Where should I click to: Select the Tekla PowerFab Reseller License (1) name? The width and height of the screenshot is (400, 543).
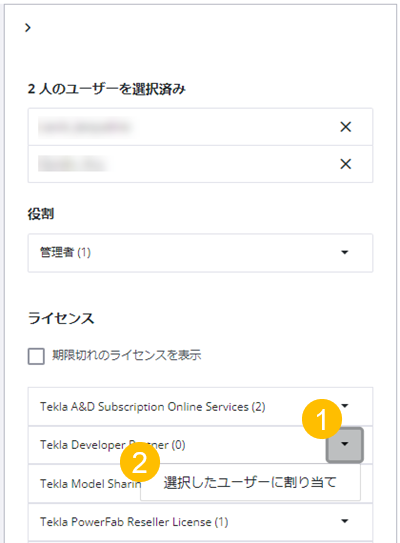coord(134,522)
